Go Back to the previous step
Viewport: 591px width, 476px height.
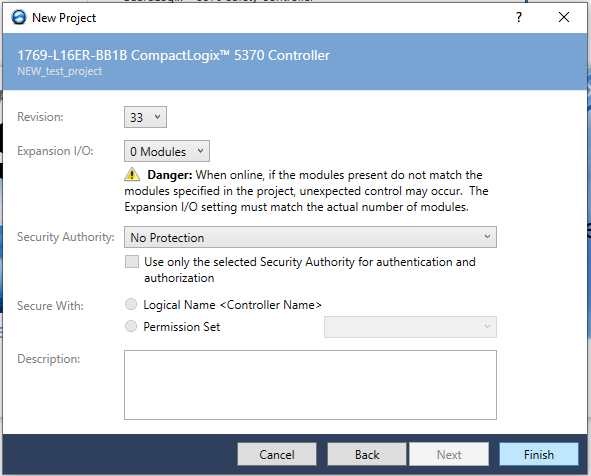coord(367,454)
